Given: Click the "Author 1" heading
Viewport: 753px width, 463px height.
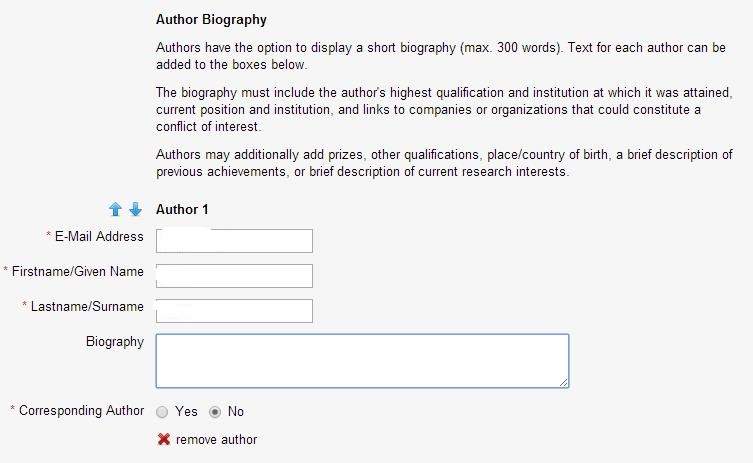Looking at the screenshot, I should pos(184,210).
